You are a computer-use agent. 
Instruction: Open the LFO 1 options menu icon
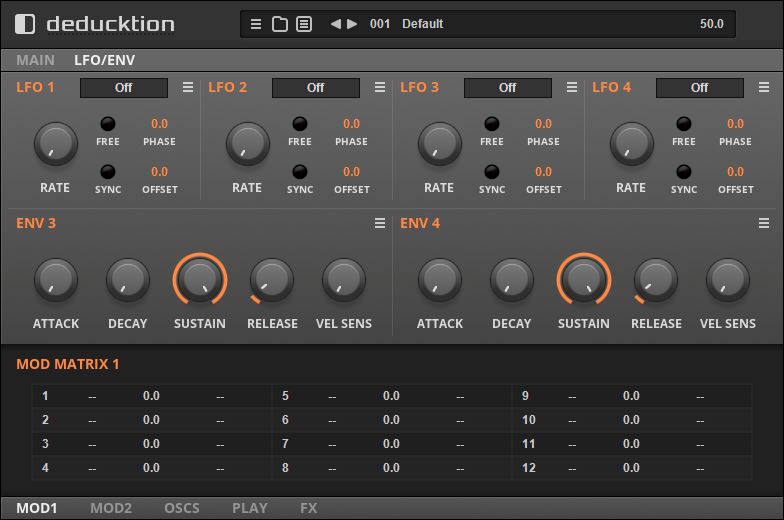point(188,88)
